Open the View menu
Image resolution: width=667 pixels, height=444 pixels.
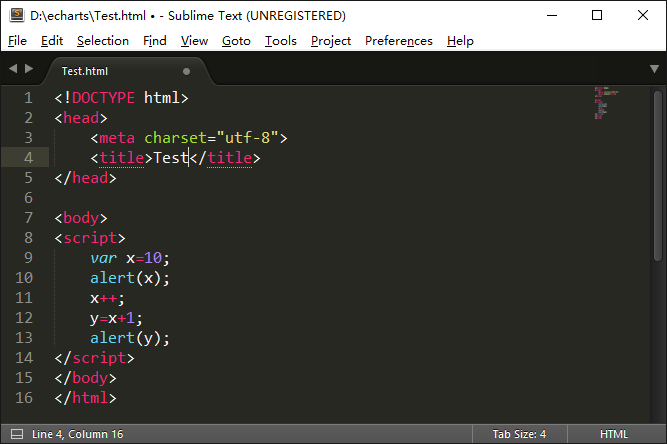[194, 41]
